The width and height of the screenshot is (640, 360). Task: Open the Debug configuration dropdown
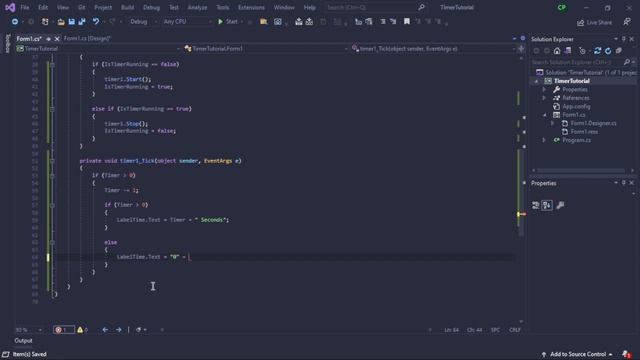coord(143,22)
